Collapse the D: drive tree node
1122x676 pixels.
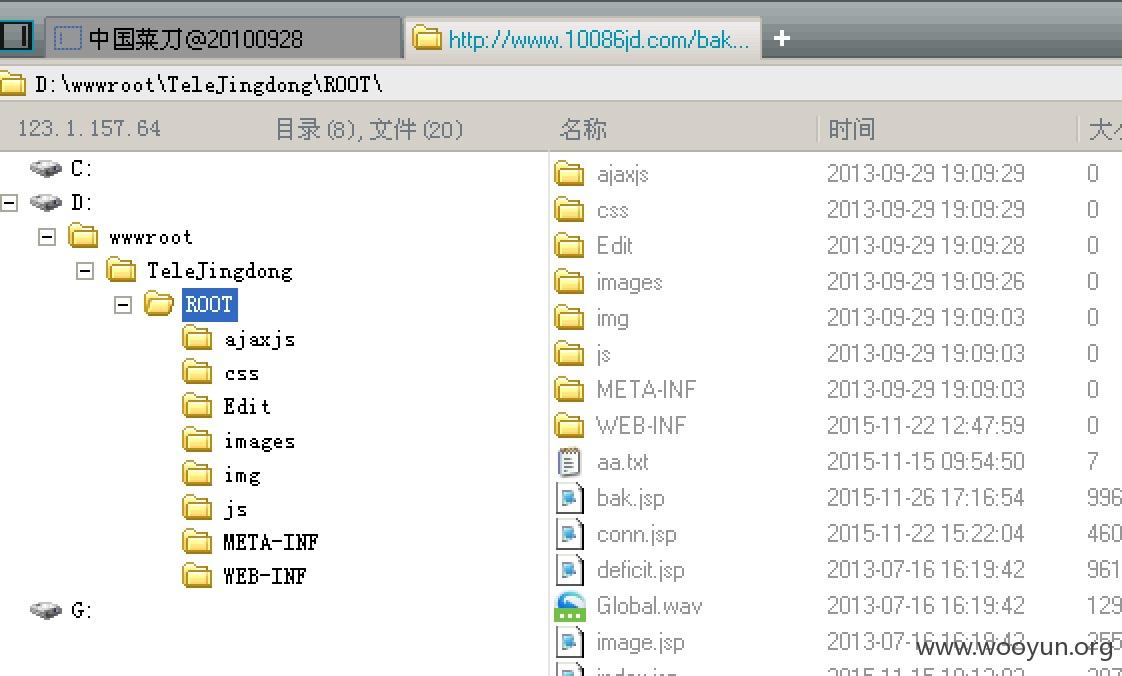pos(9,203)
